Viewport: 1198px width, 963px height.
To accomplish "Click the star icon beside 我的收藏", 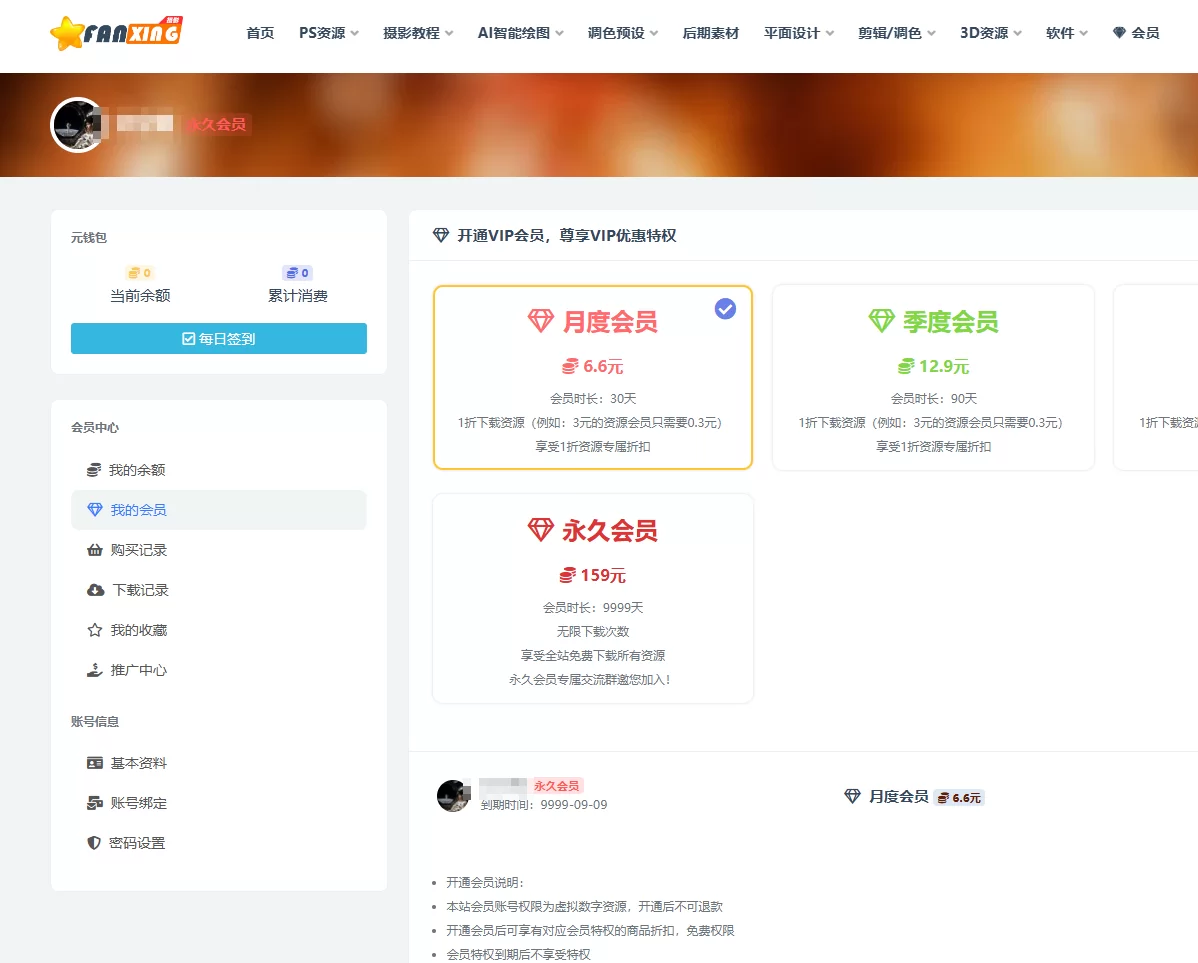I will click(x=95, y=631).
